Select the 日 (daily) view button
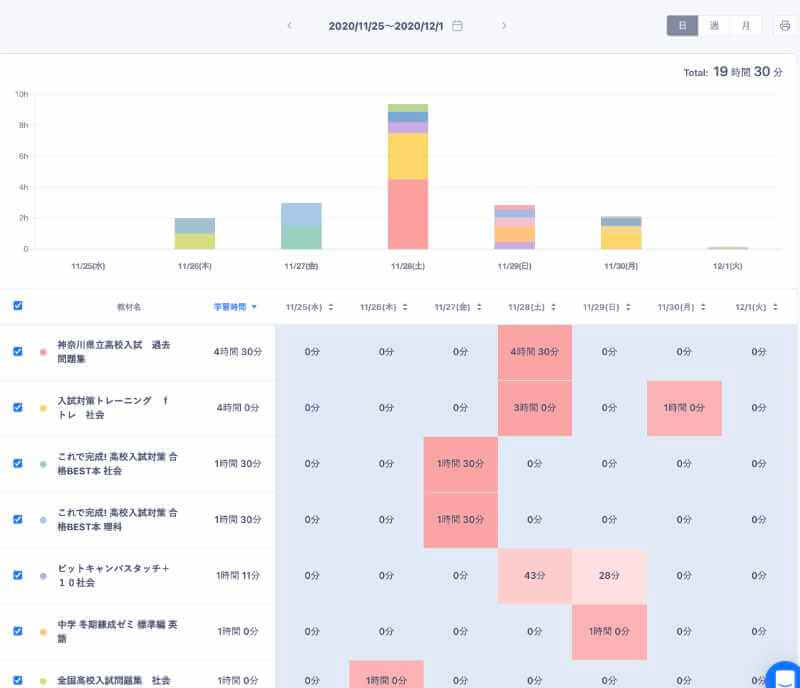 click(x=682, y=26)
